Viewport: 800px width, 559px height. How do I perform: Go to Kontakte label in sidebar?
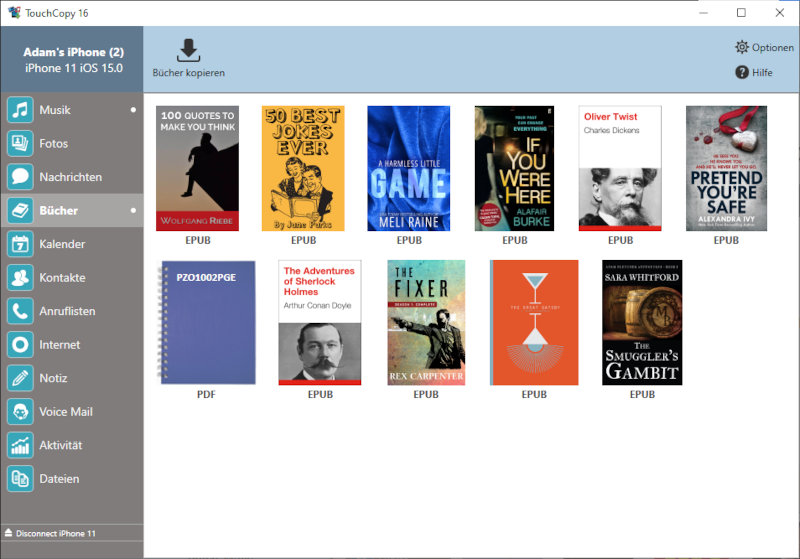[62, 277]
